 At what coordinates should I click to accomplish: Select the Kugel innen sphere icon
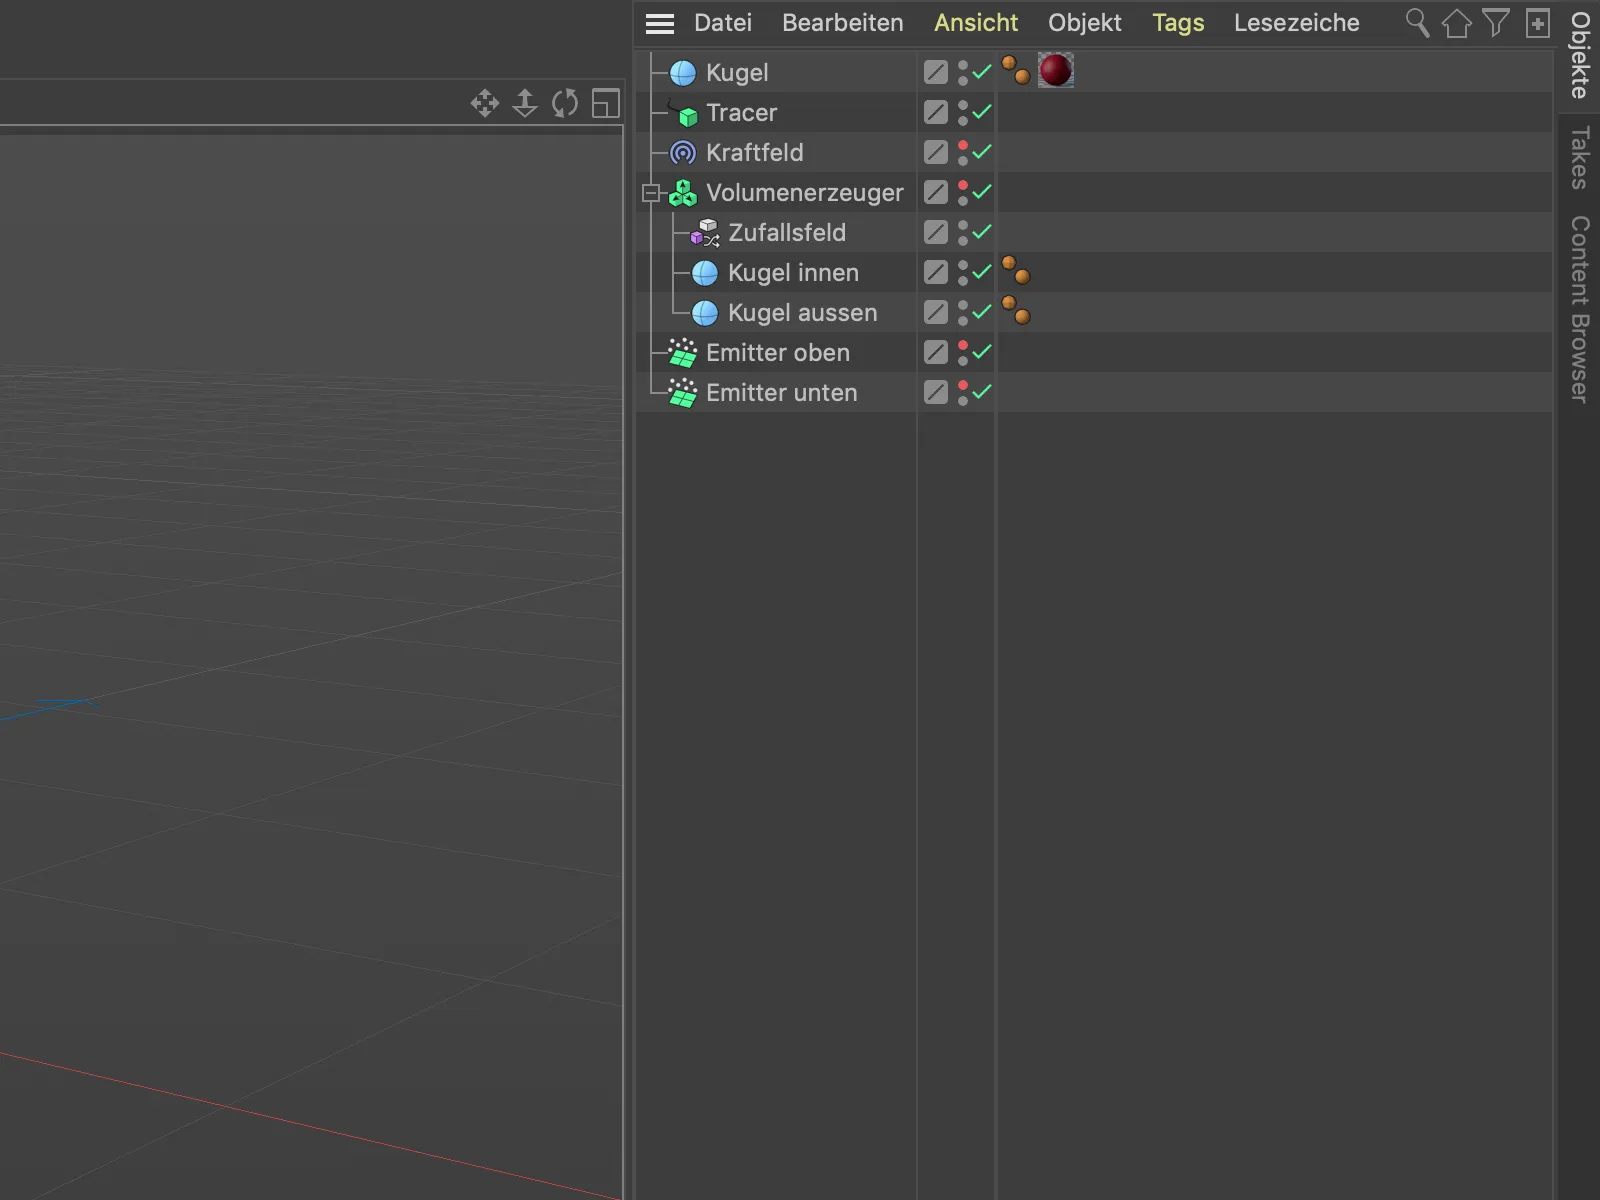(705, 273)
